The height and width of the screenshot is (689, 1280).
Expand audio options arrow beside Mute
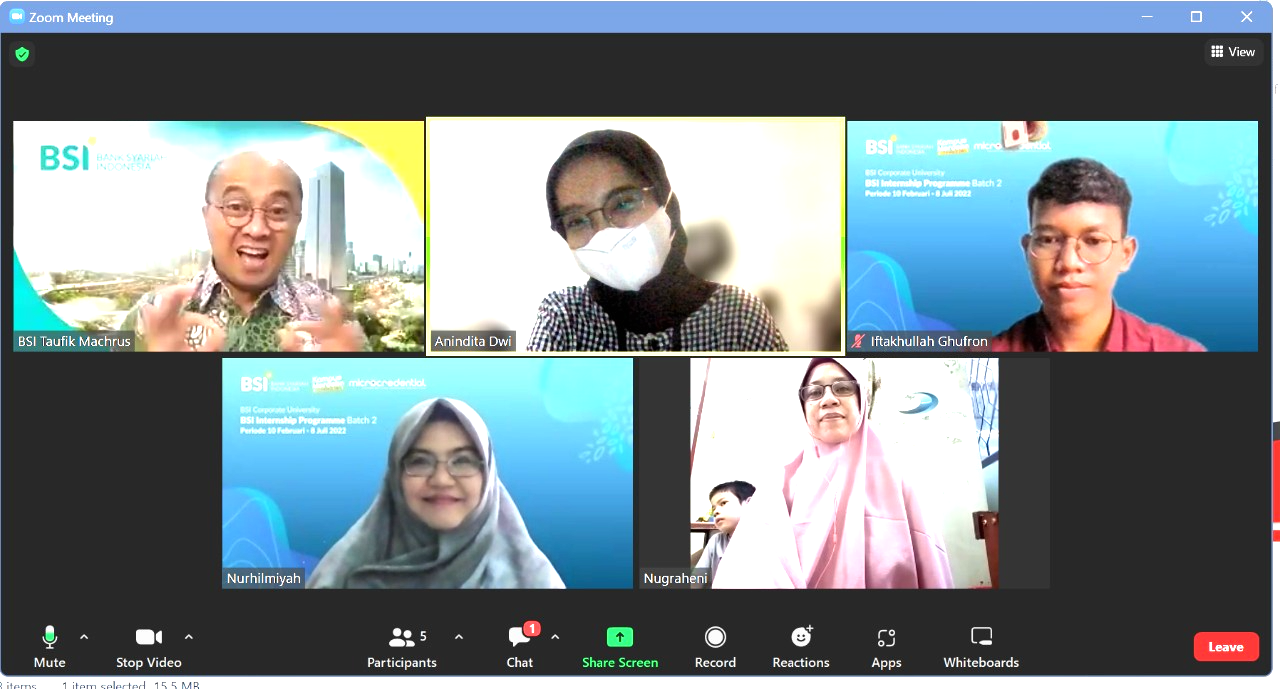(84, 637)
